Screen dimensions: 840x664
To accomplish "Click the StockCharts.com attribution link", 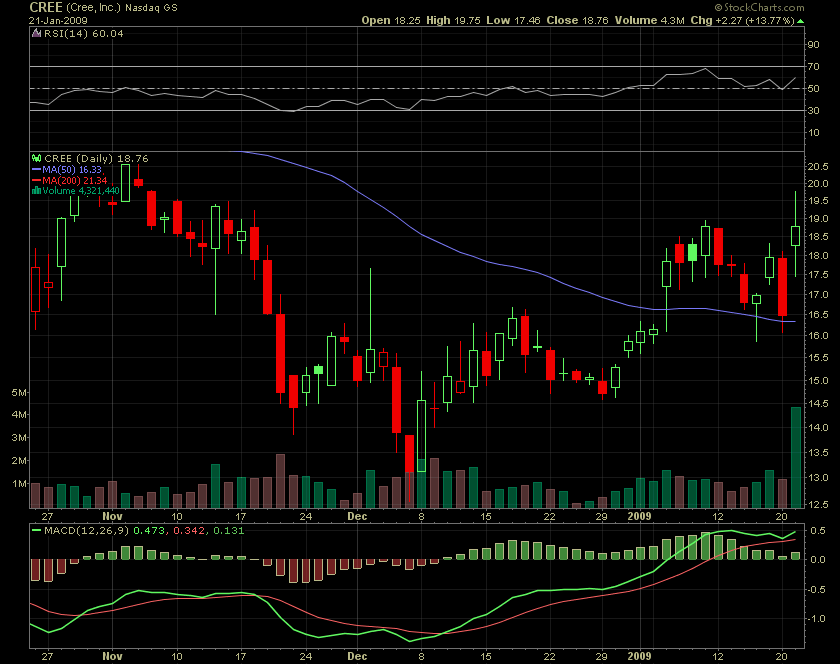I will point(759,8).
